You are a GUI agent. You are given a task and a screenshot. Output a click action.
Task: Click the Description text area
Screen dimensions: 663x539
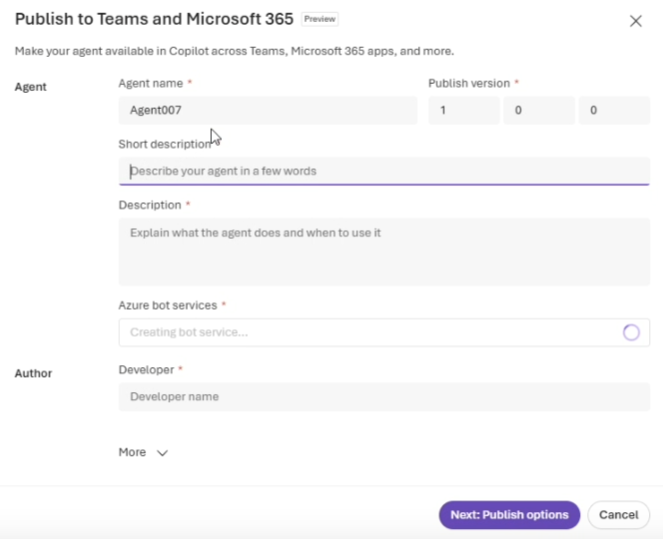384,252
